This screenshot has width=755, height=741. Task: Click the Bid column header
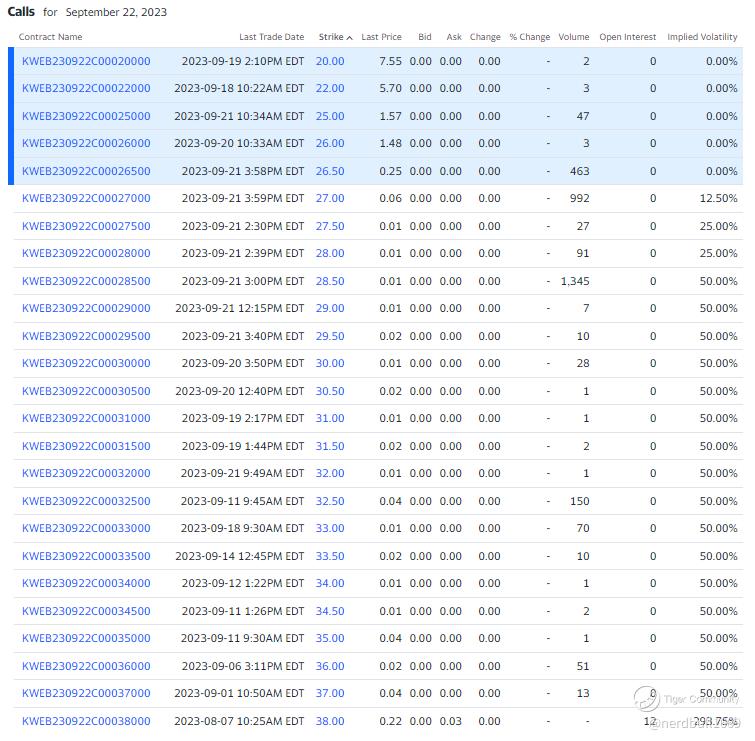425,37
